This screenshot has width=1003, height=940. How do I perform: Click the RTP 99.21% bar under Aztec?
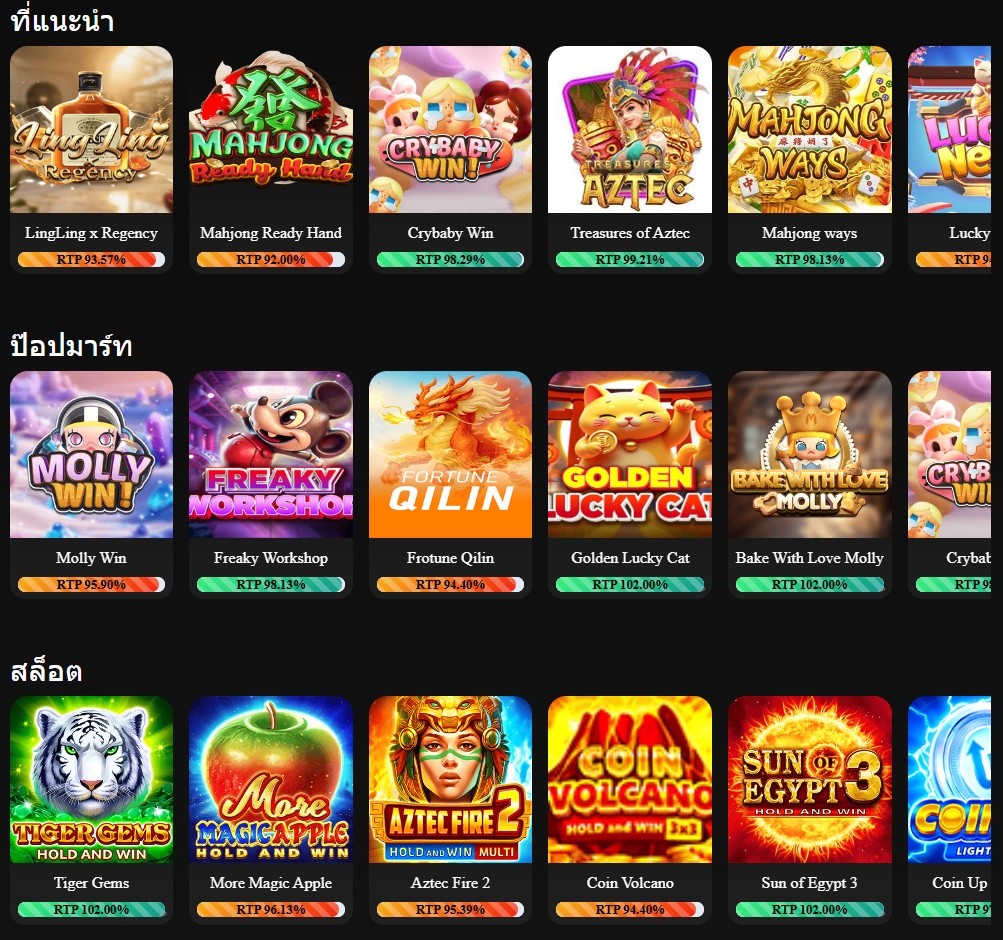(x=630, y=260)
